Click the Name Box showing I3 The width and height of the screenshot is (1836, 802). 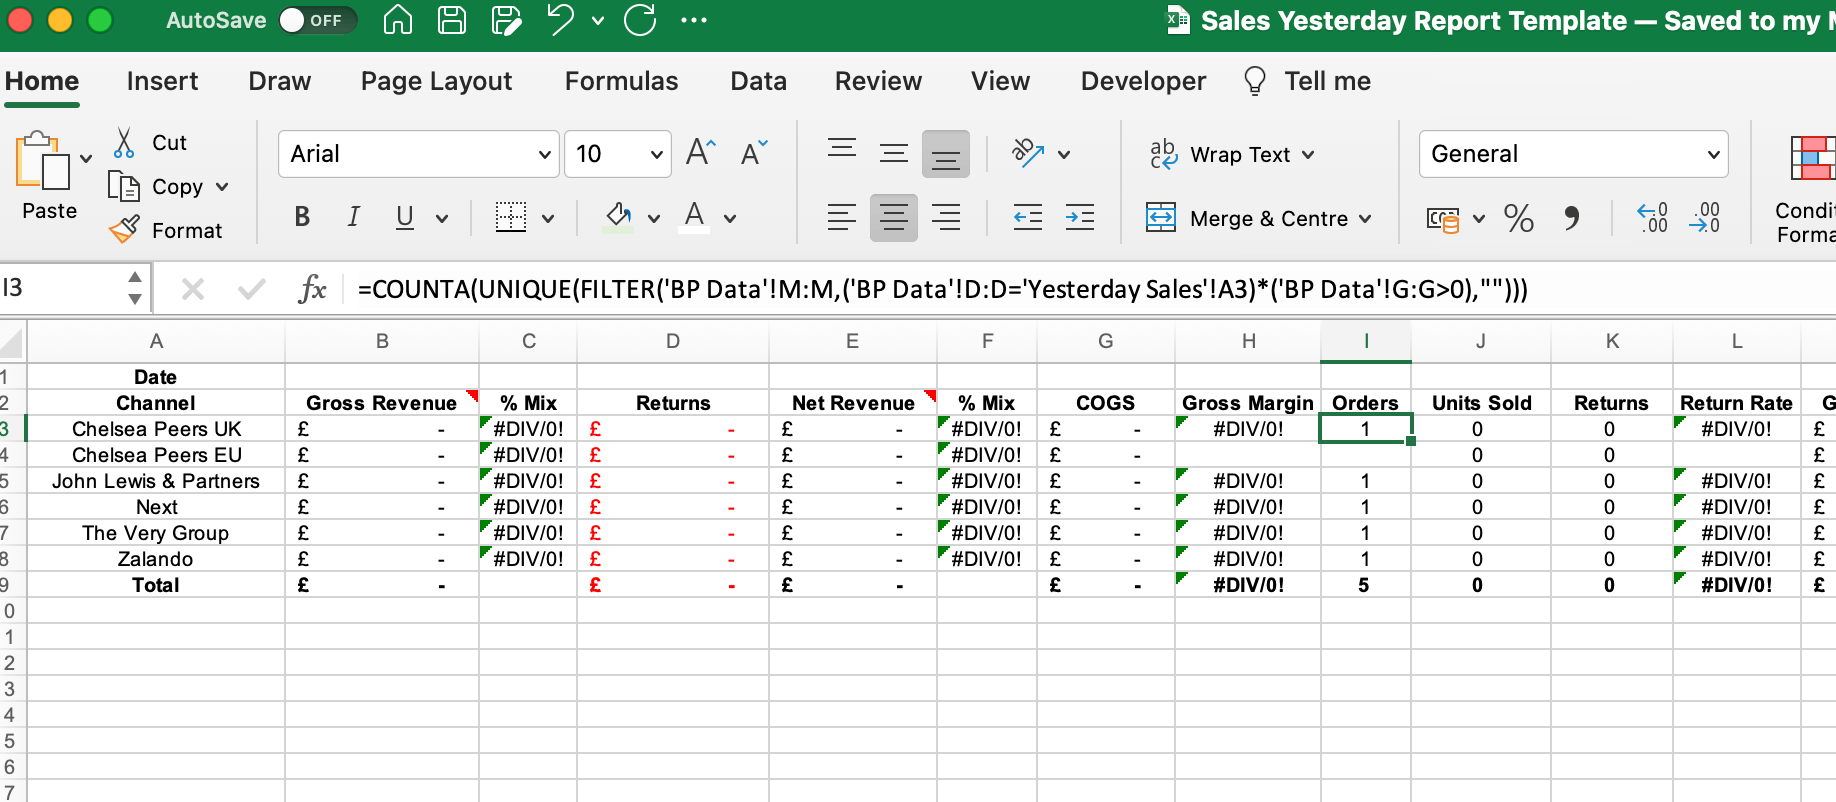point(64,289)
